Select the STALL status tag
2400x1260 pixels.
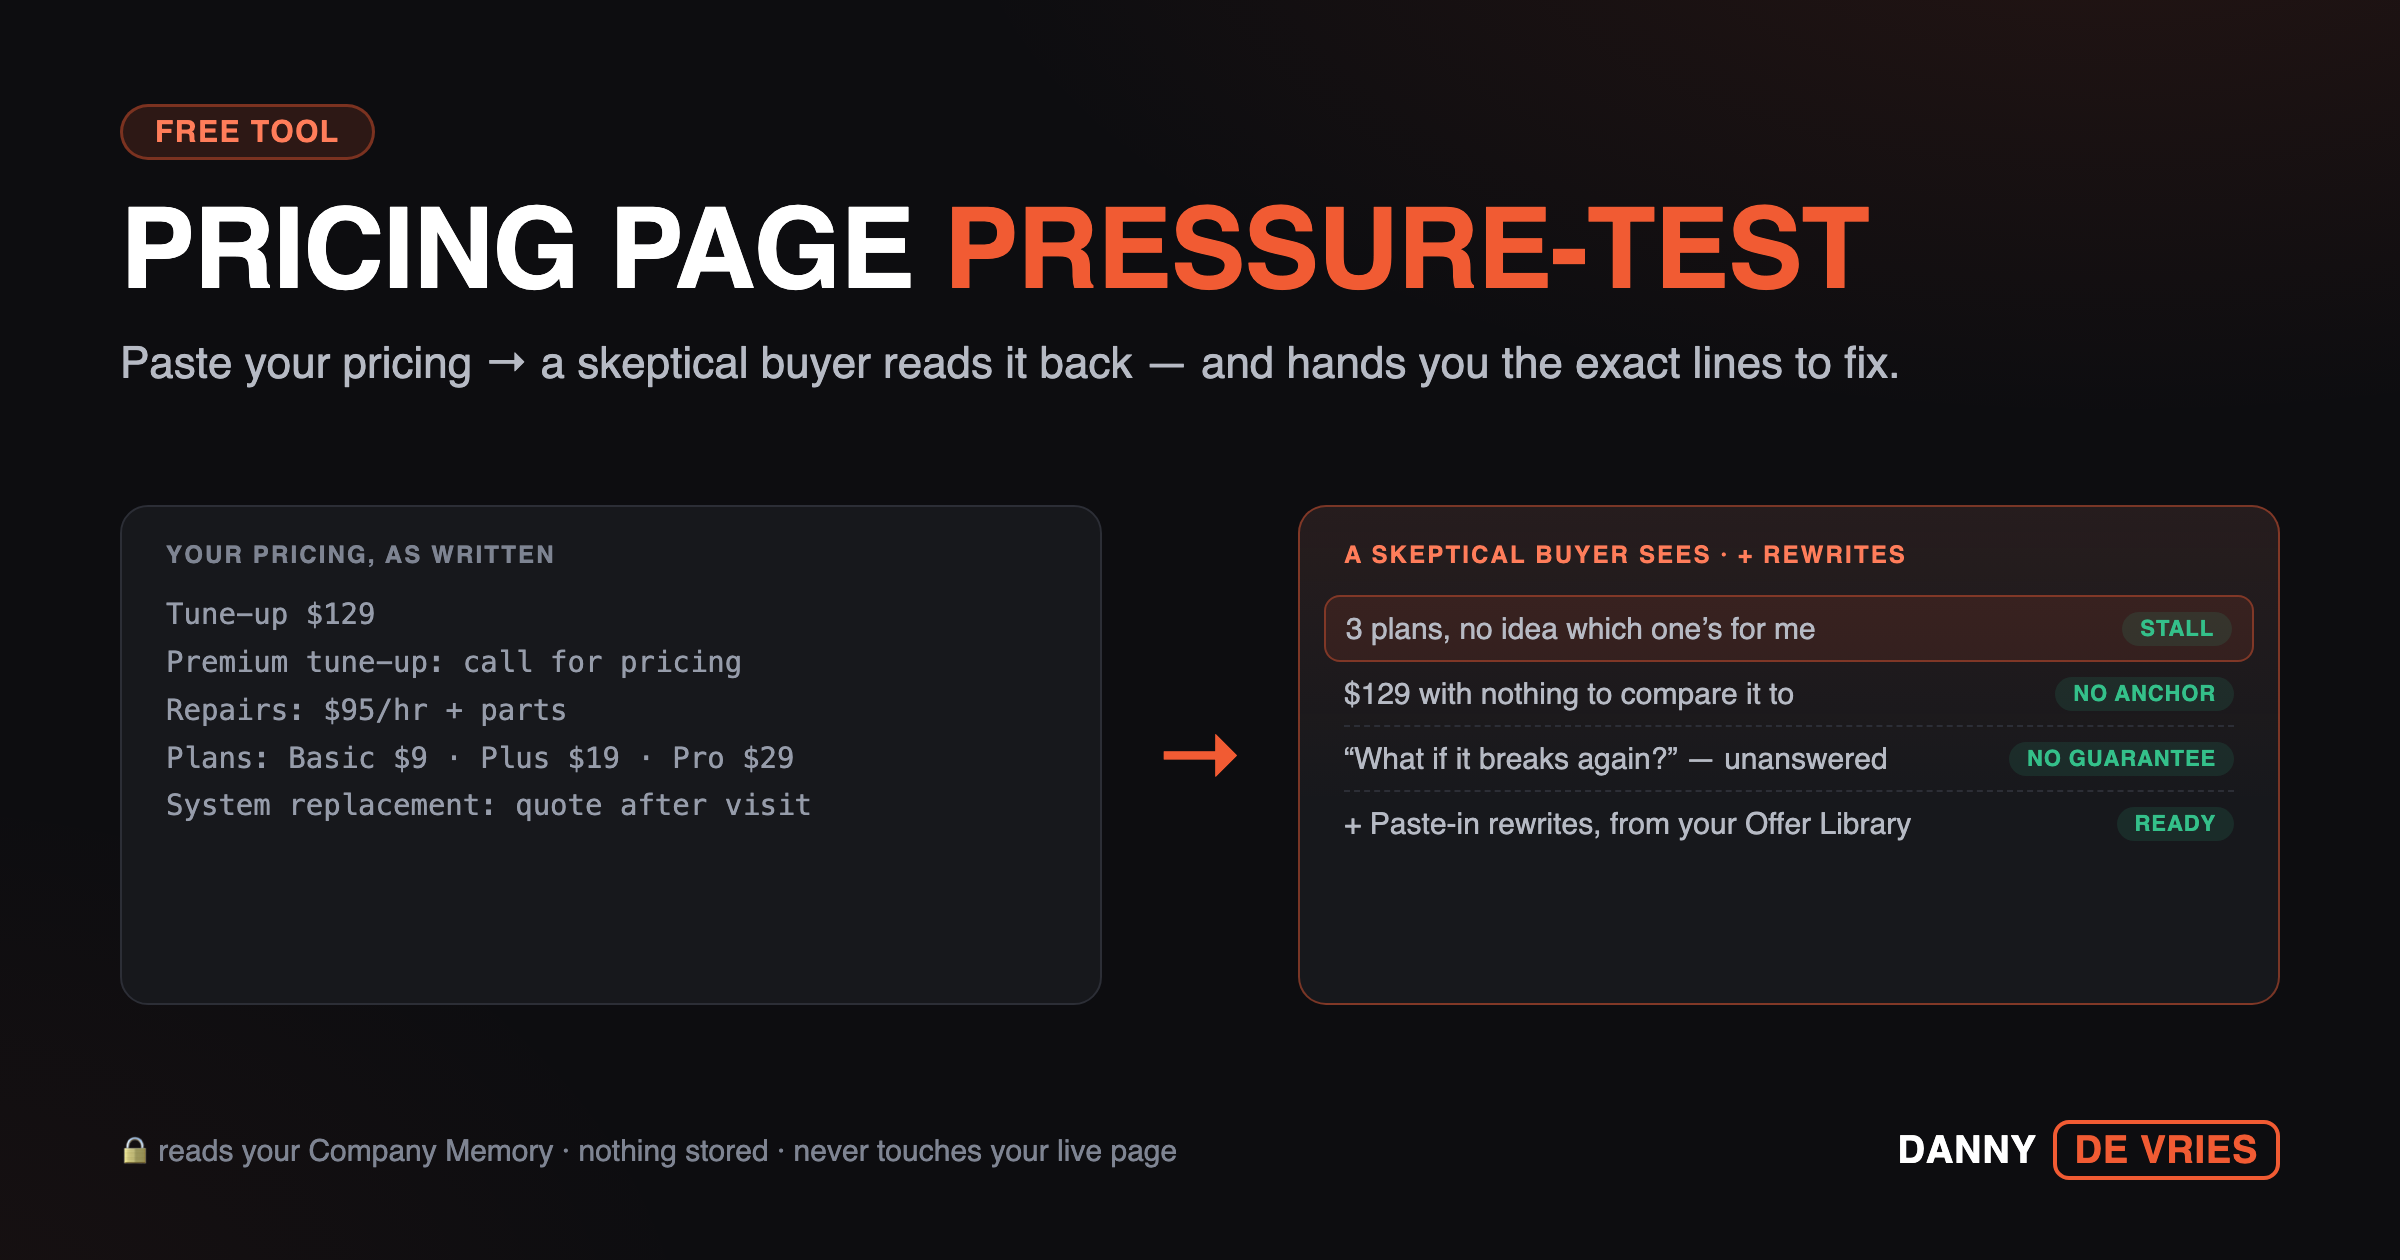(2176, 629)
